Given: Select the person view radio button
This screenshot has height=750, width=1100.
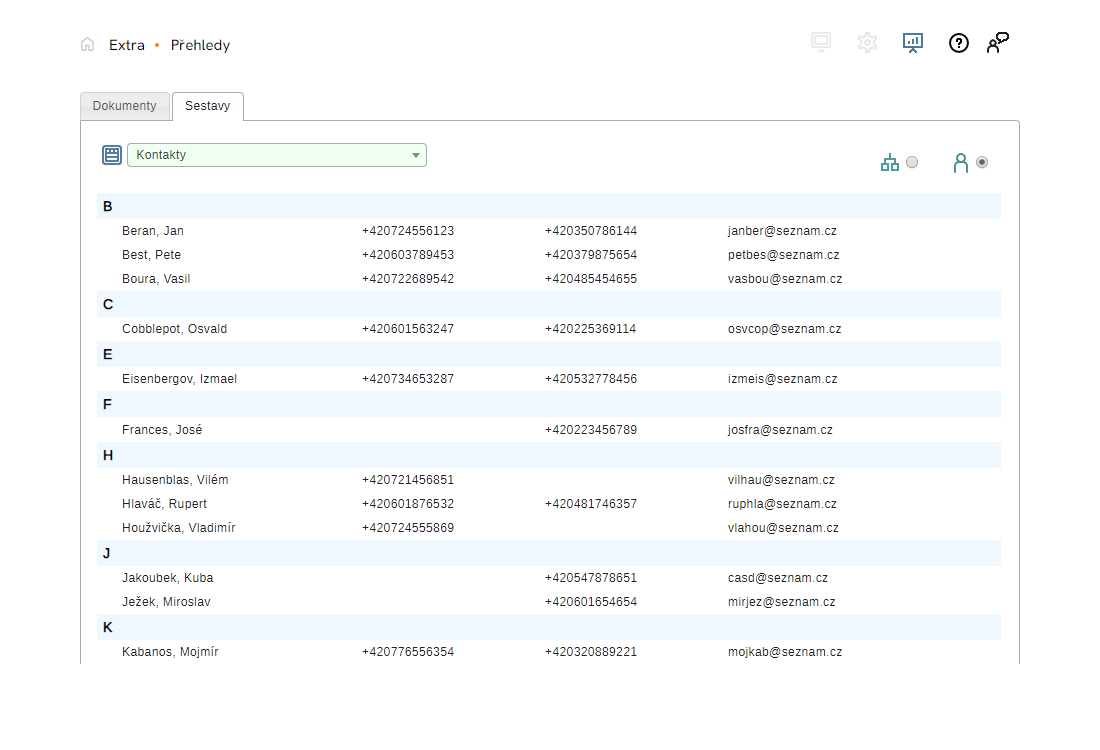Looking at the screenshot, I should pyautogui.click(x=982, y=162).
